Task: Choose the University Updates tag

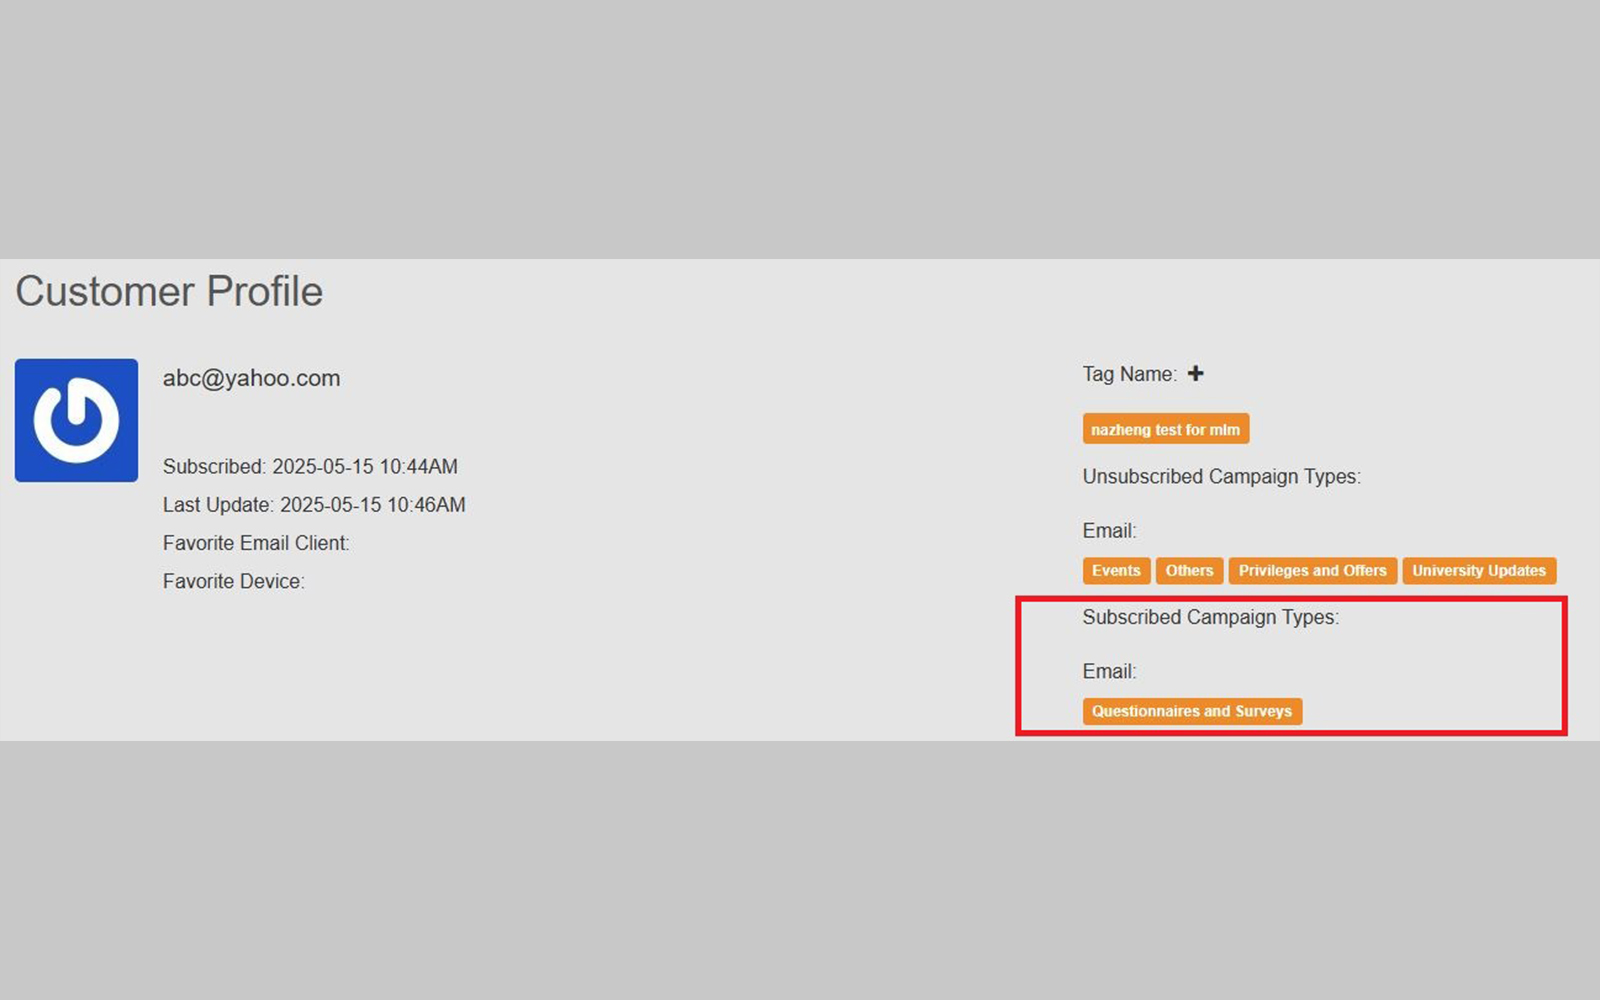Action: coord(1478,571)
